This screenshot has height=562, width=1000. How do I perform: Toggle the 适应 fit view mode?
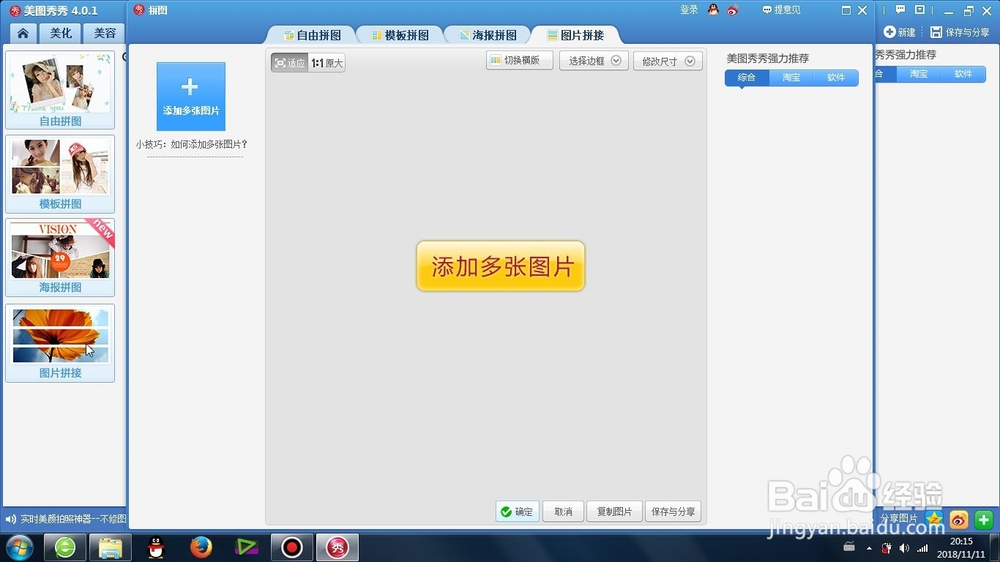tap(290, 63)
